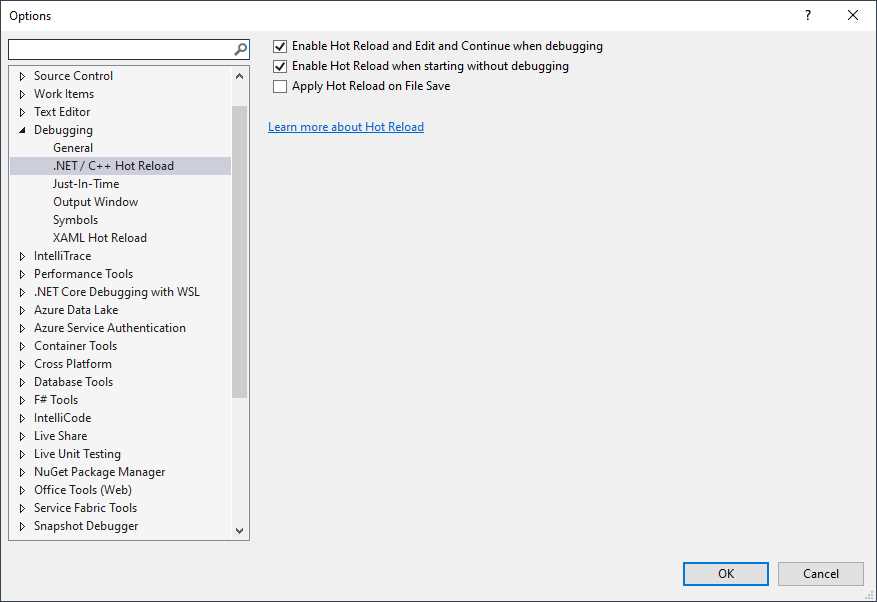The height and width of the screenshot is (602, 877).
Task: Expand the Text Editor settings node
Action: [24, 111]
